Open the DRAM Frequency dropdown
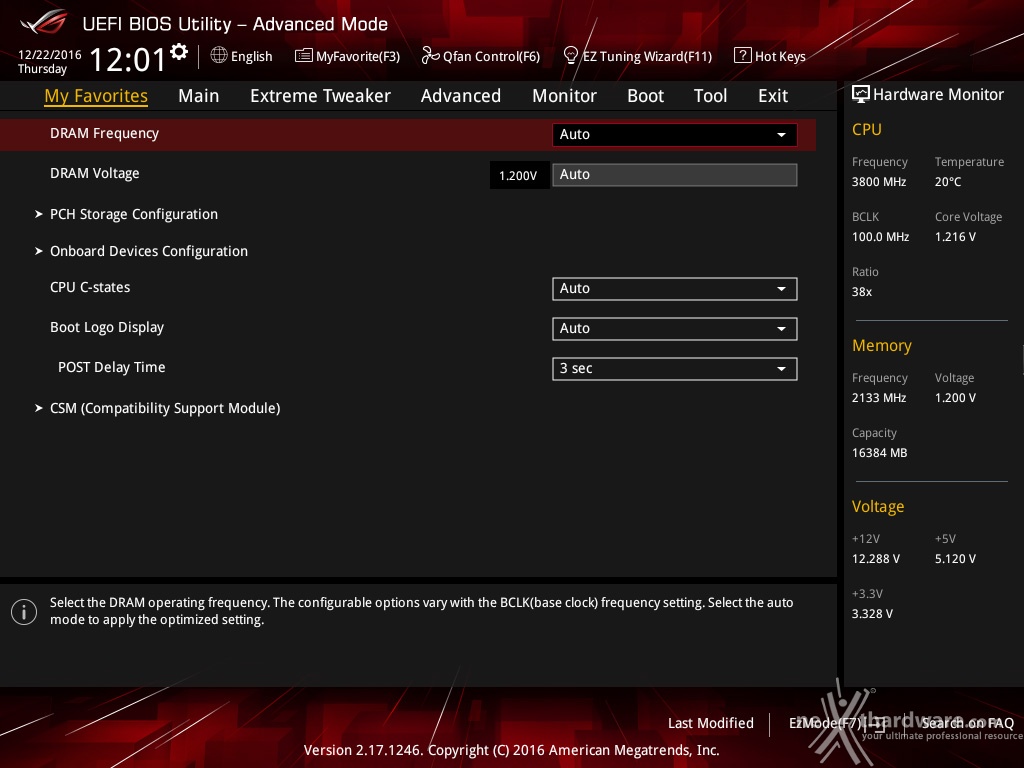The width and height of the screenshot is (1024, 768). click(675, 135)
